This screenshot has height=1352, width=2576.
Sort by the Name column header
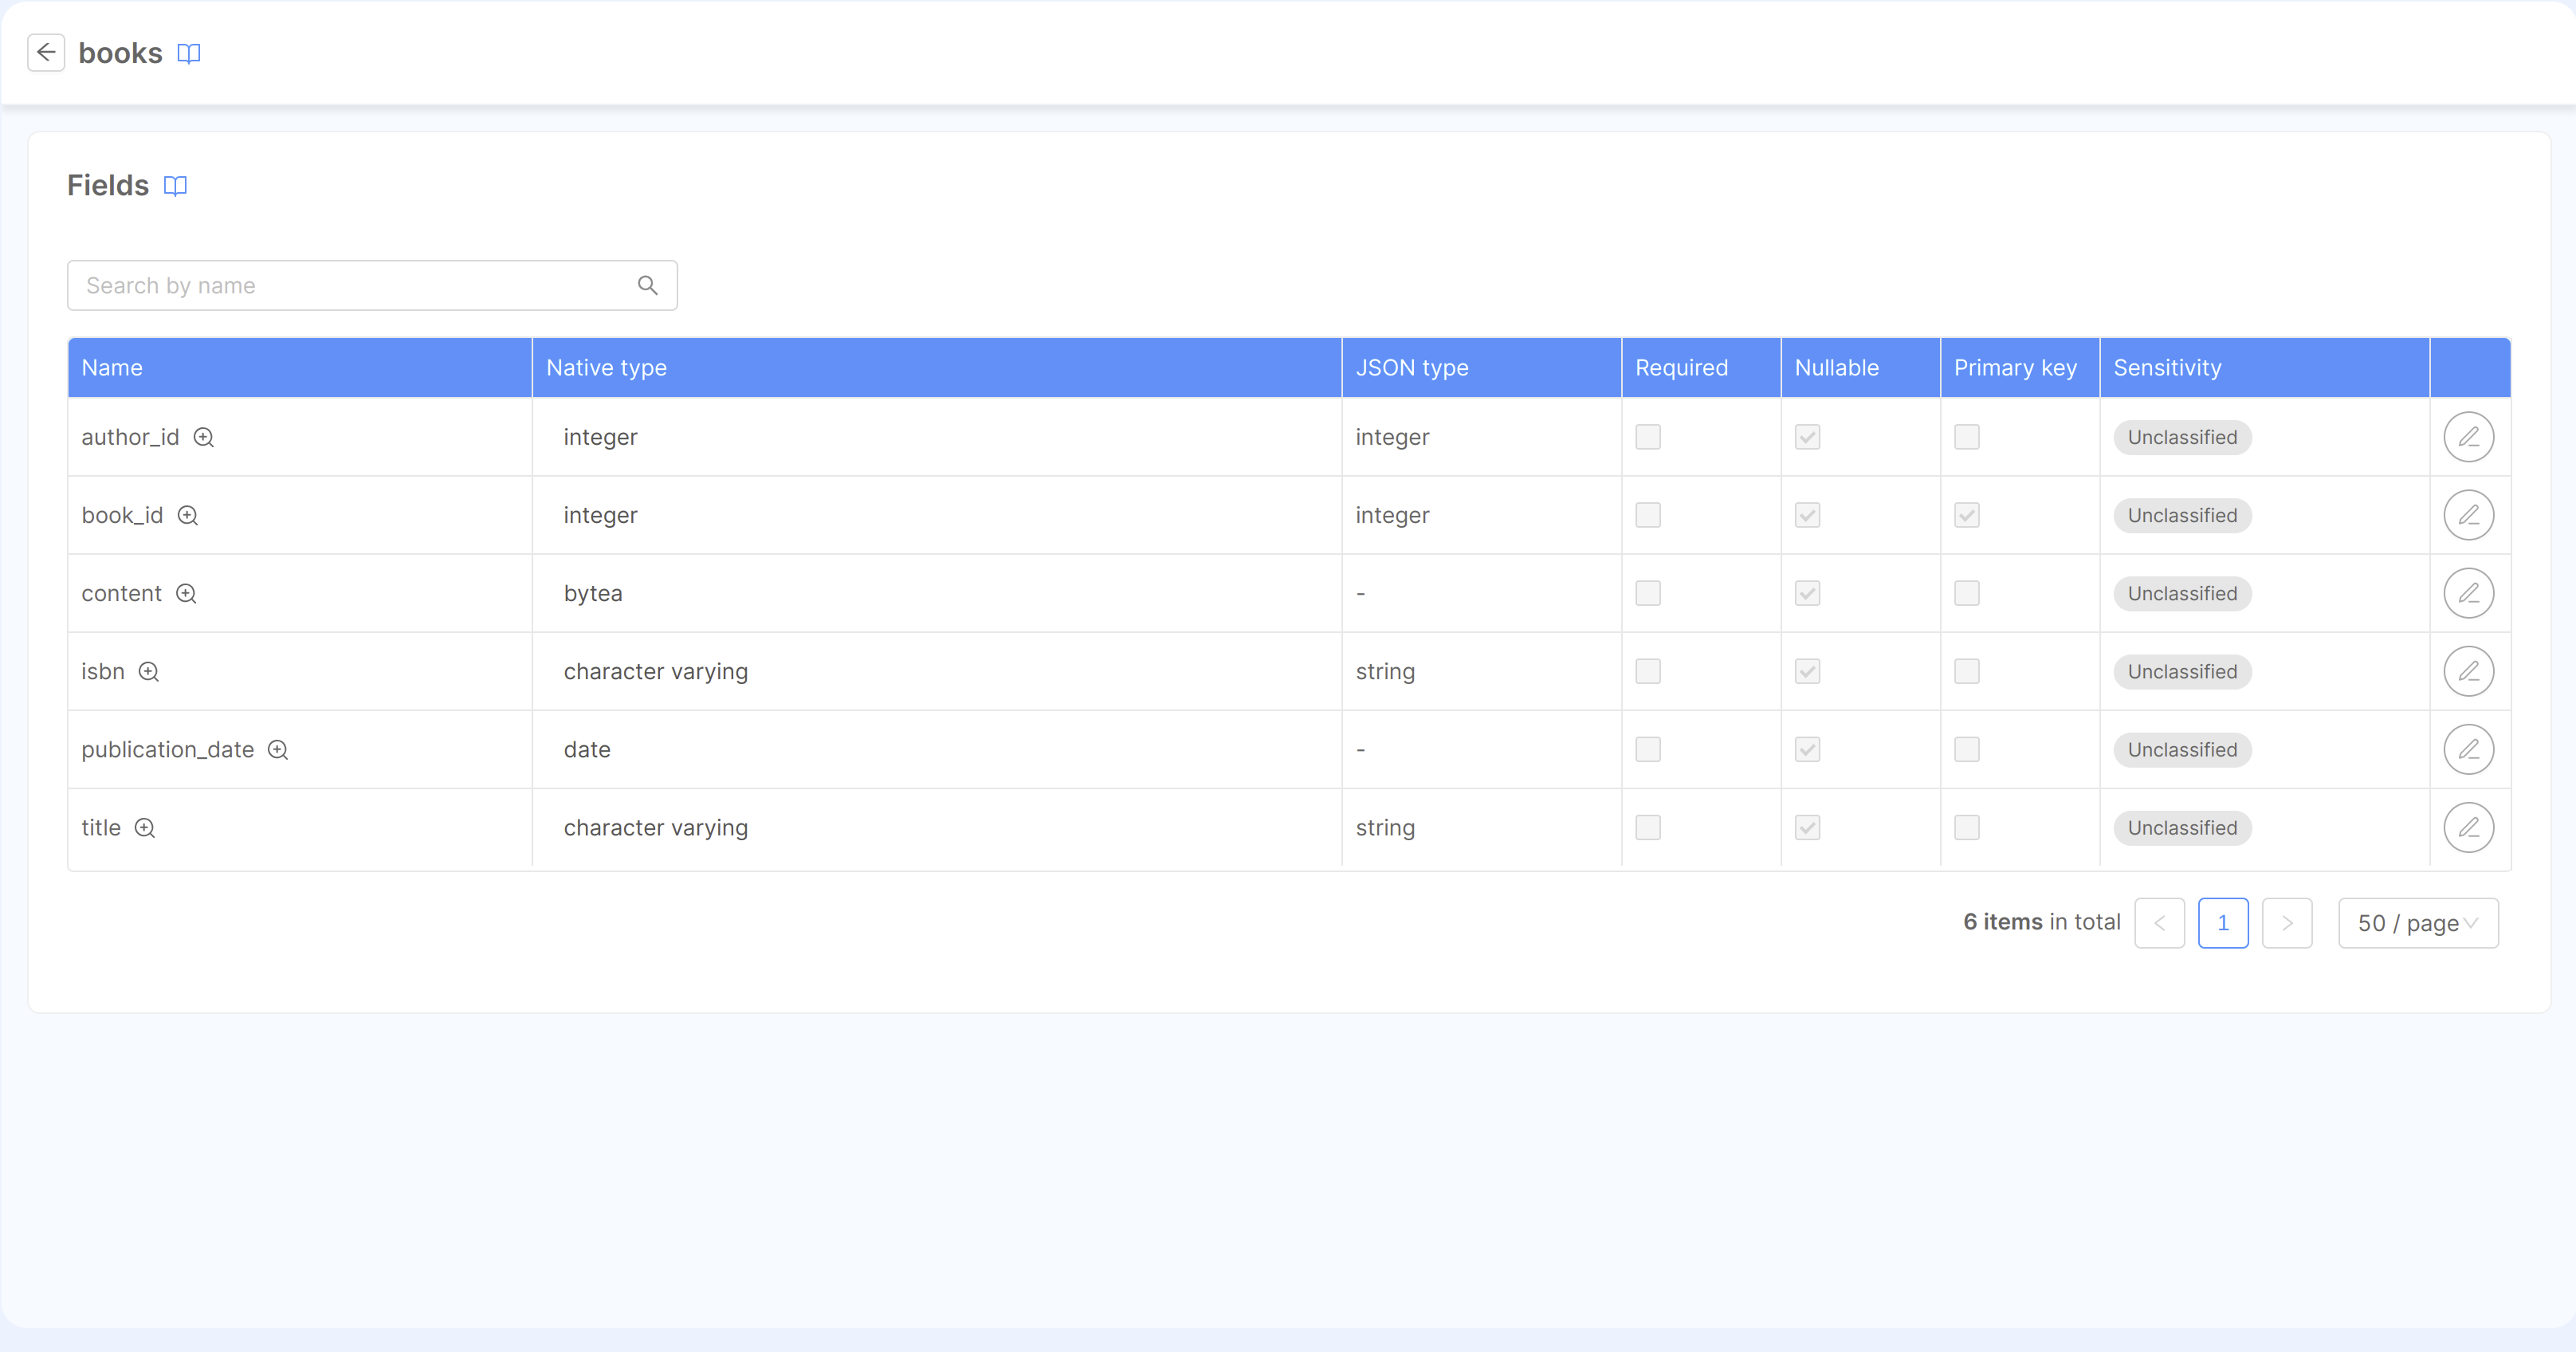click(x=113, y=367)
